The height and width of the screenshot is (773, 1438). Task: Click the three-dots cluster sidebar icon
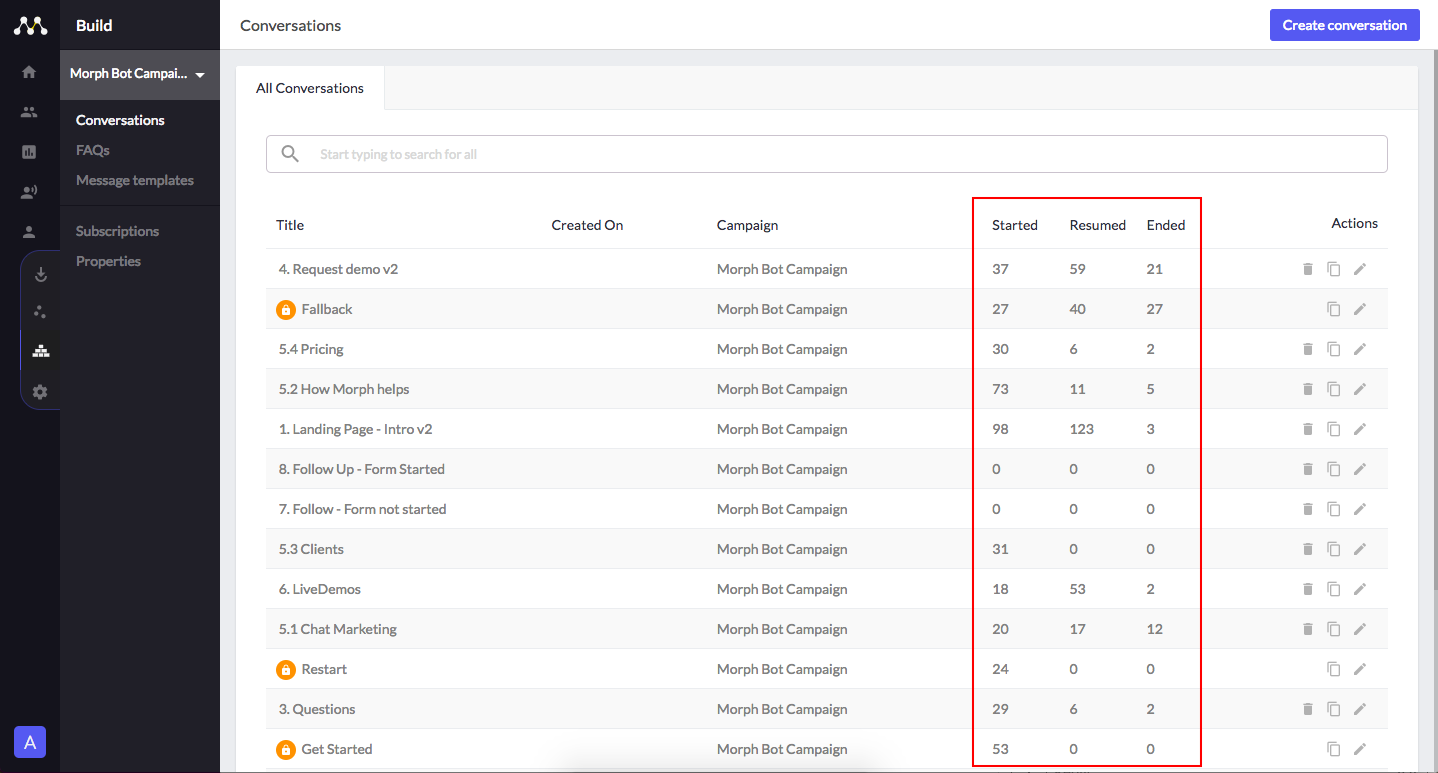click(40, 311)
